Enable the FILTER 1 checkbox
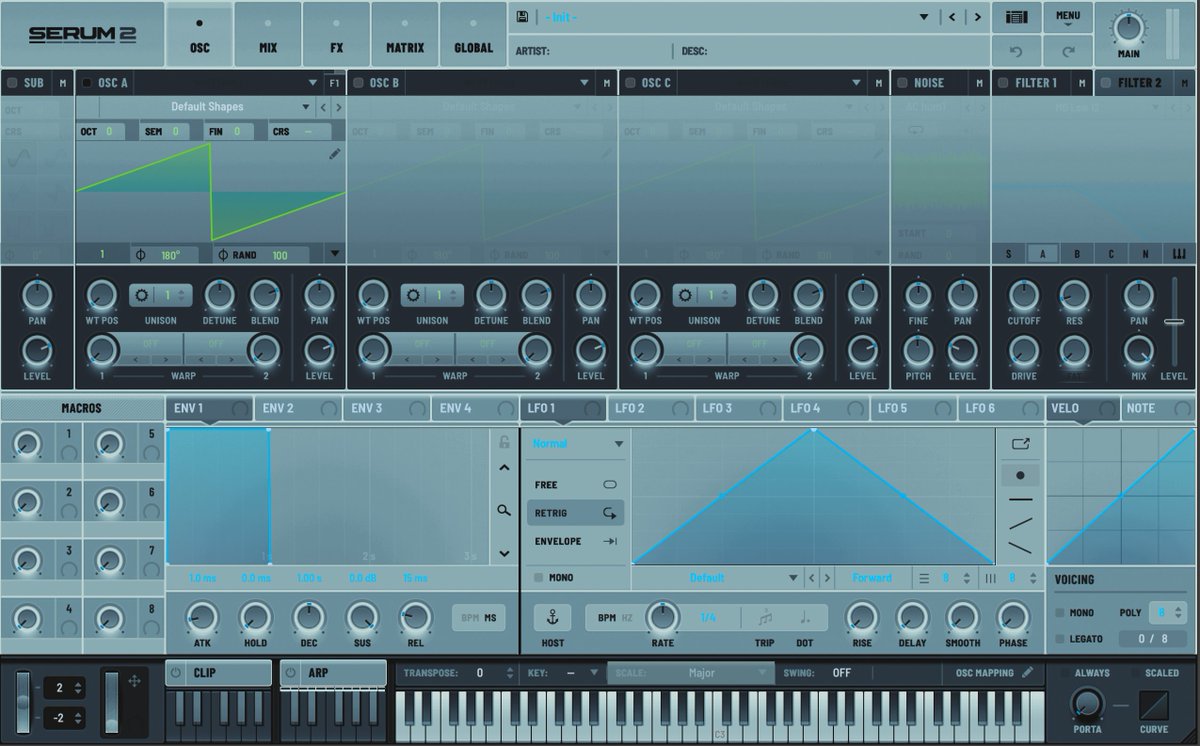The width and height of the screenshot is (1200, 746). (x=1003, y=83)
